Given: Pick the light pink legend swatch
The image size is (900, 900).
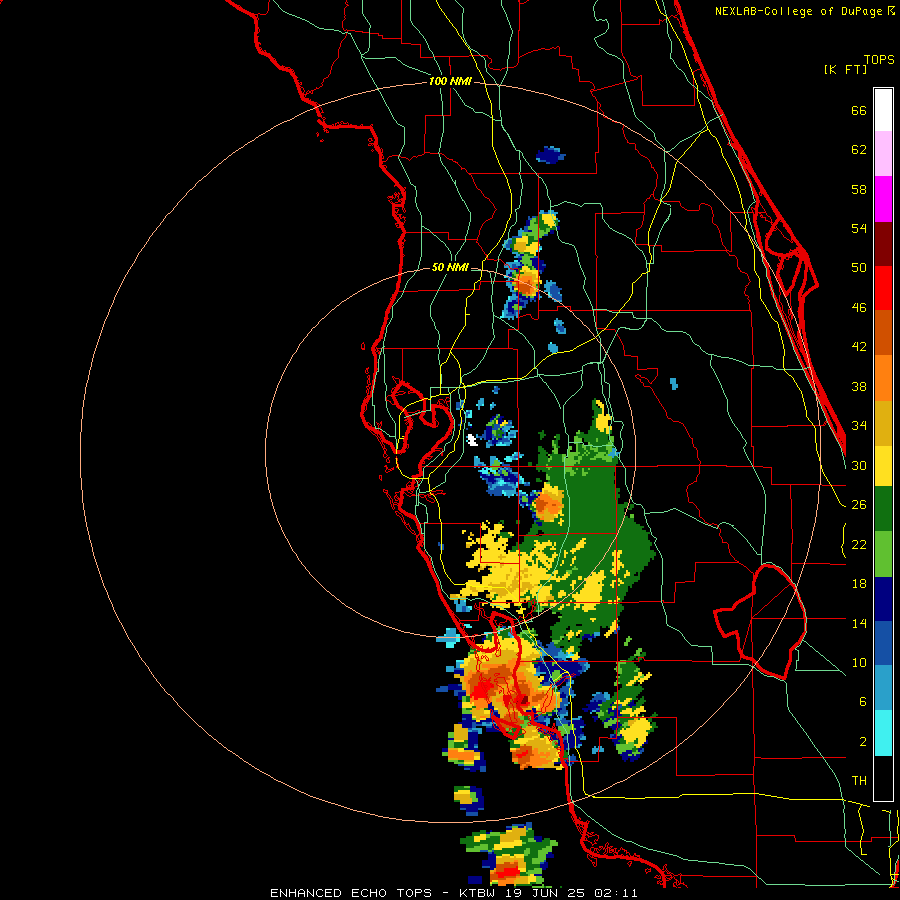Looking at the screenshot, I should [883, 154].
